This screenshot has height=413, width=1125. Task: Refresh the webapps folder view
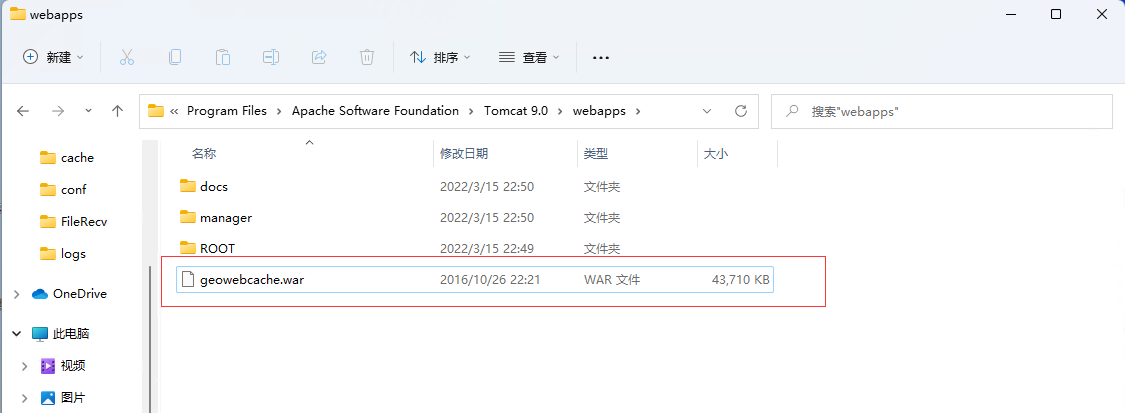click(x=742, y=111)
